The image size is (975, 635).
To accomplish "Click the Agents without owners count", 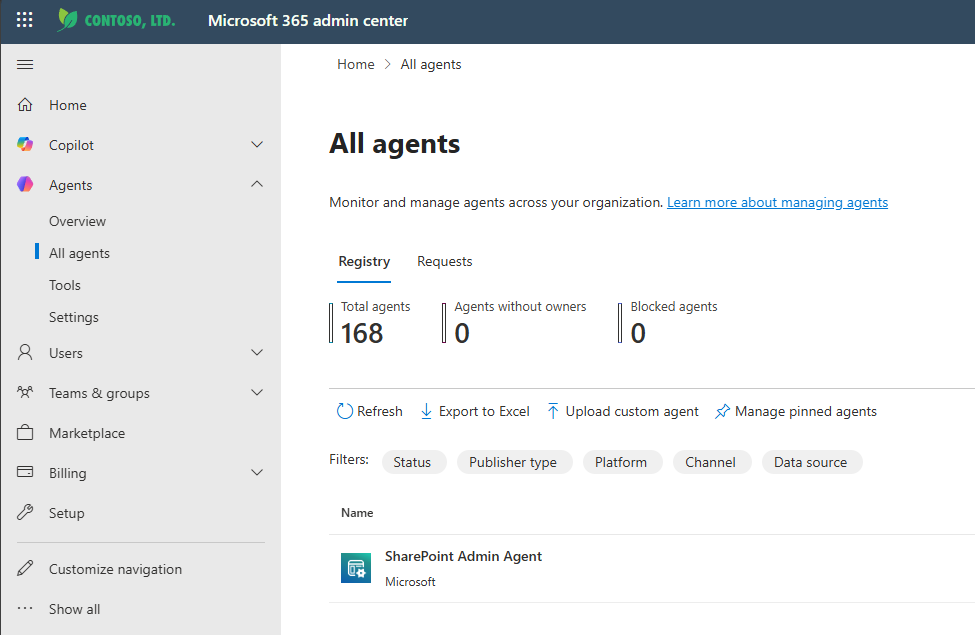I will (x=462, y=333).
